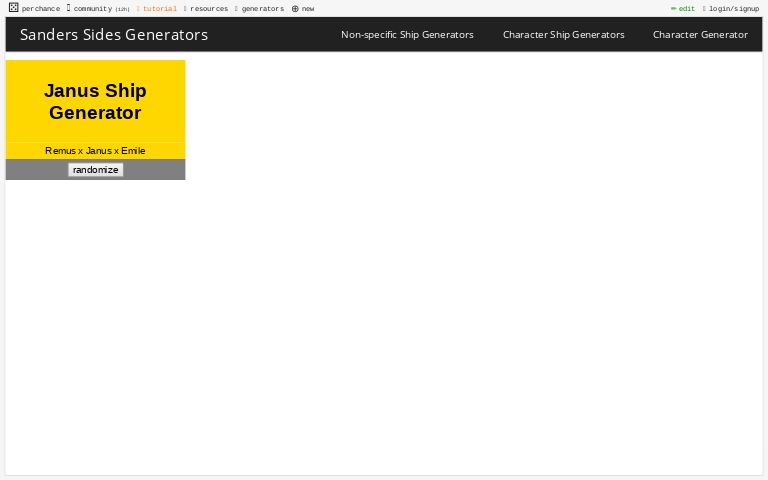768x480 pixels.
Task: Open the perchance home text link
Action: coord(41,9)
